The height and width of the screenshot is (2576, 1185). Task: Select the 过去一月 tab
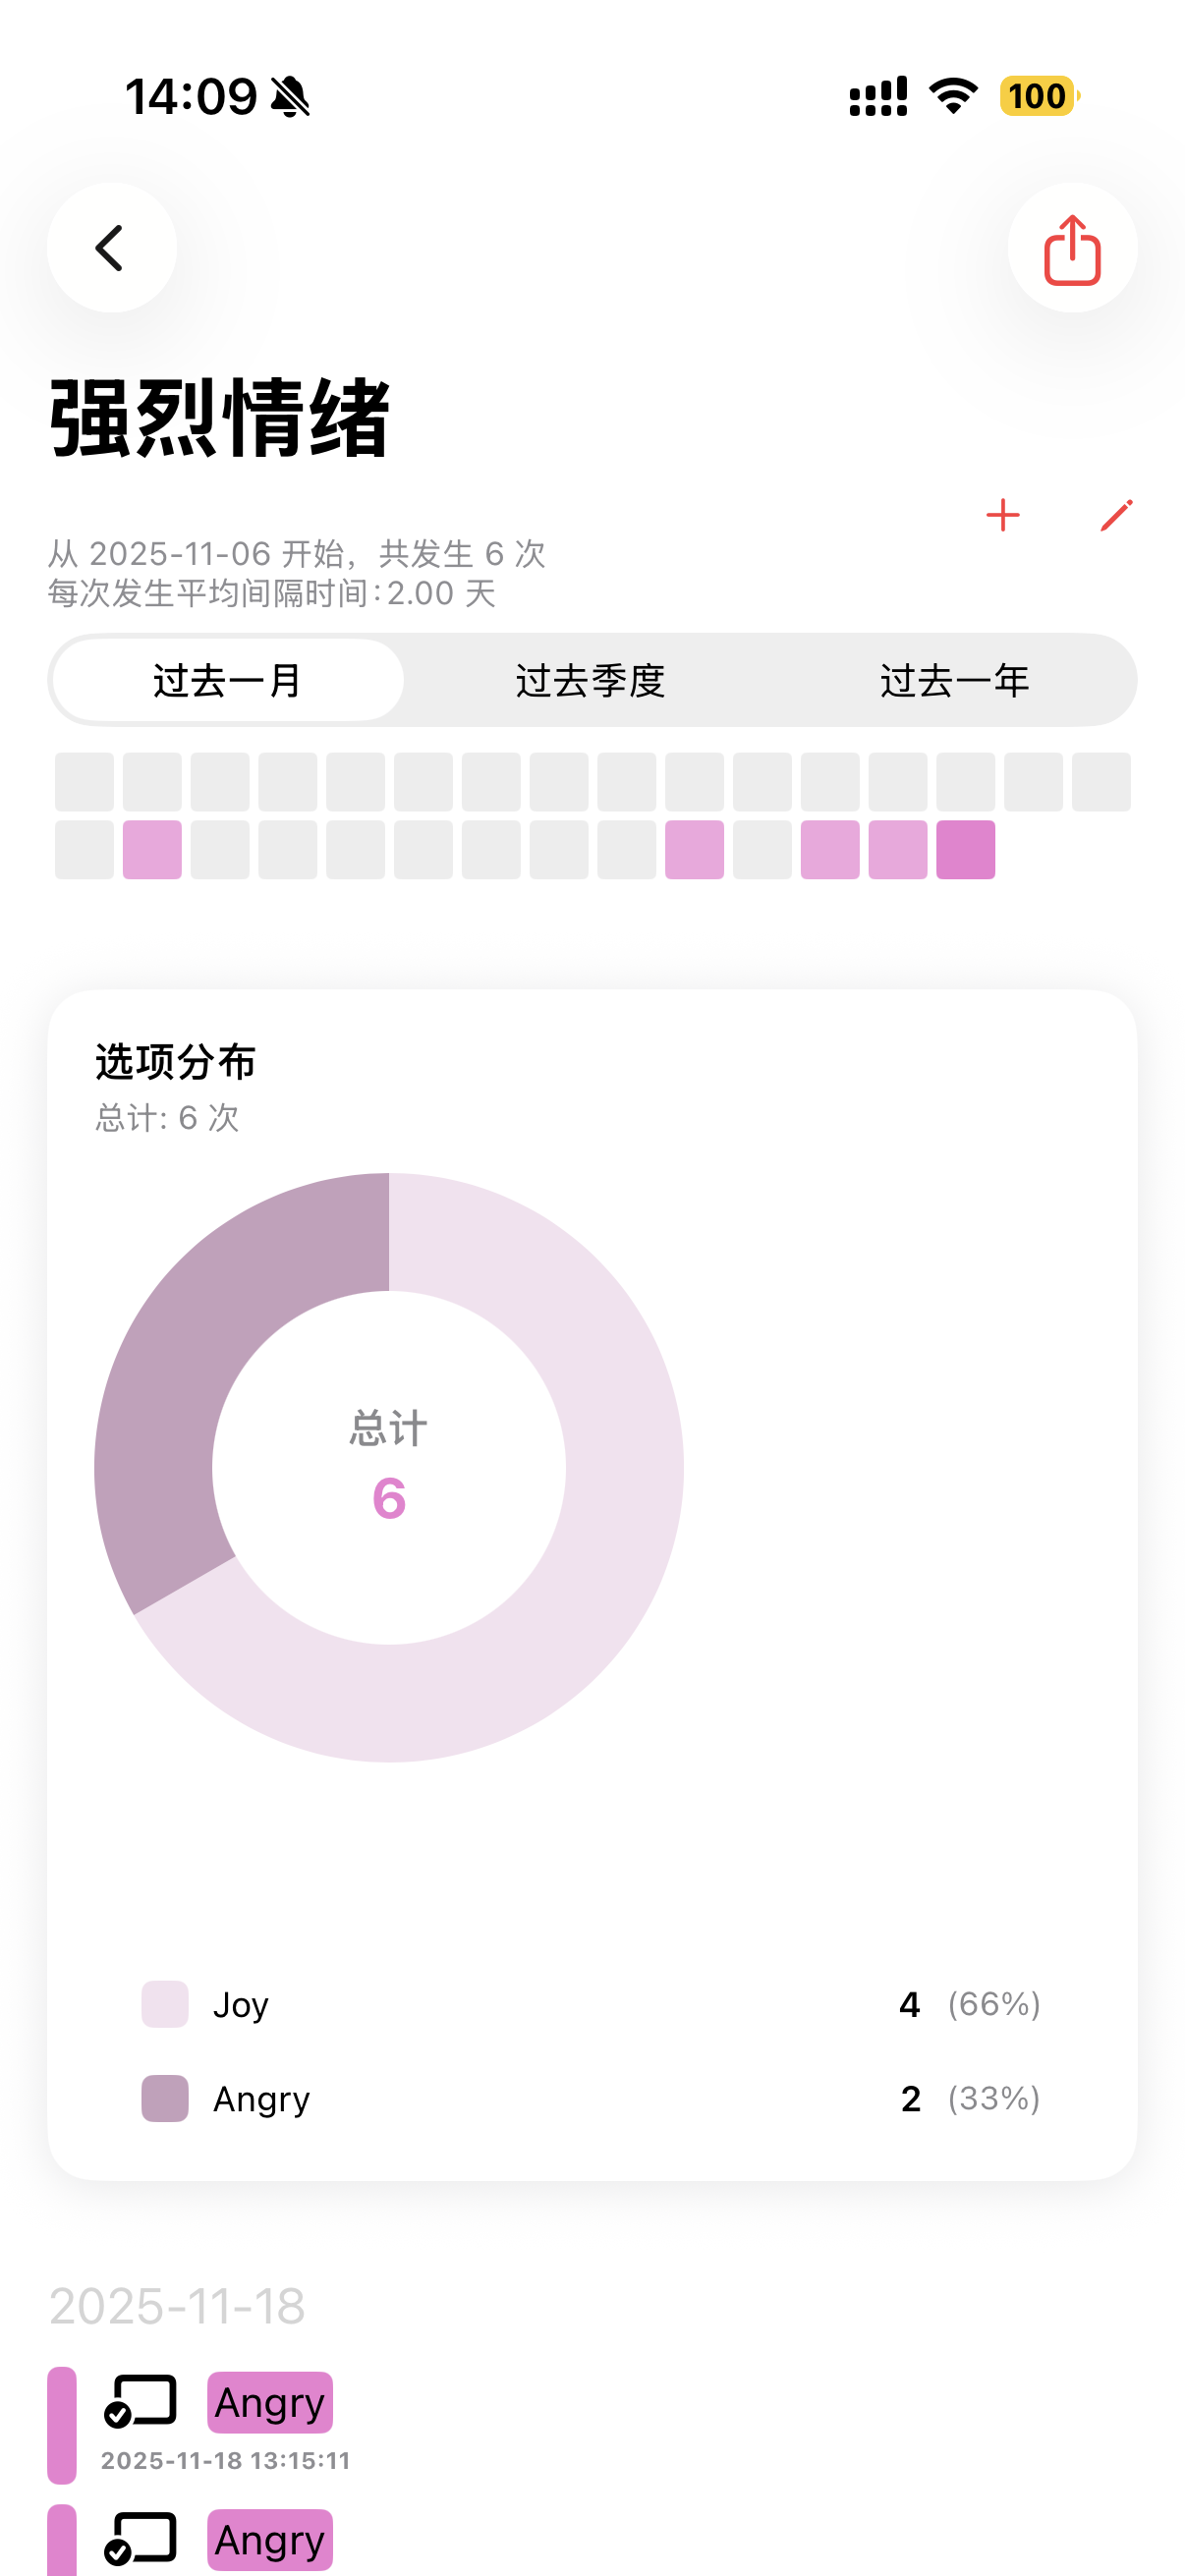pyautogui.click(x=228, y=681)
